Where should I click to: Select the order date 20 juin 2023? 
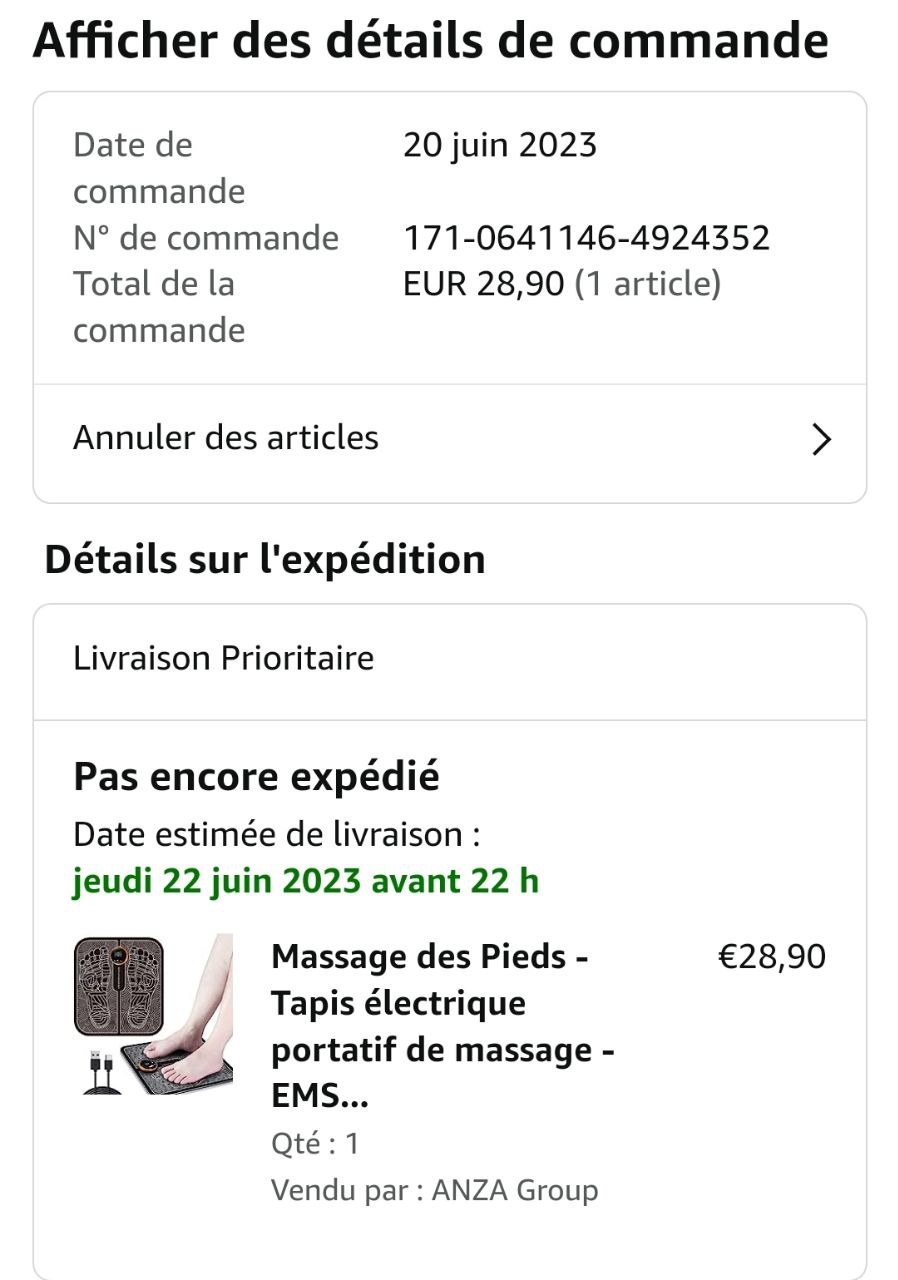click(500, 146)
